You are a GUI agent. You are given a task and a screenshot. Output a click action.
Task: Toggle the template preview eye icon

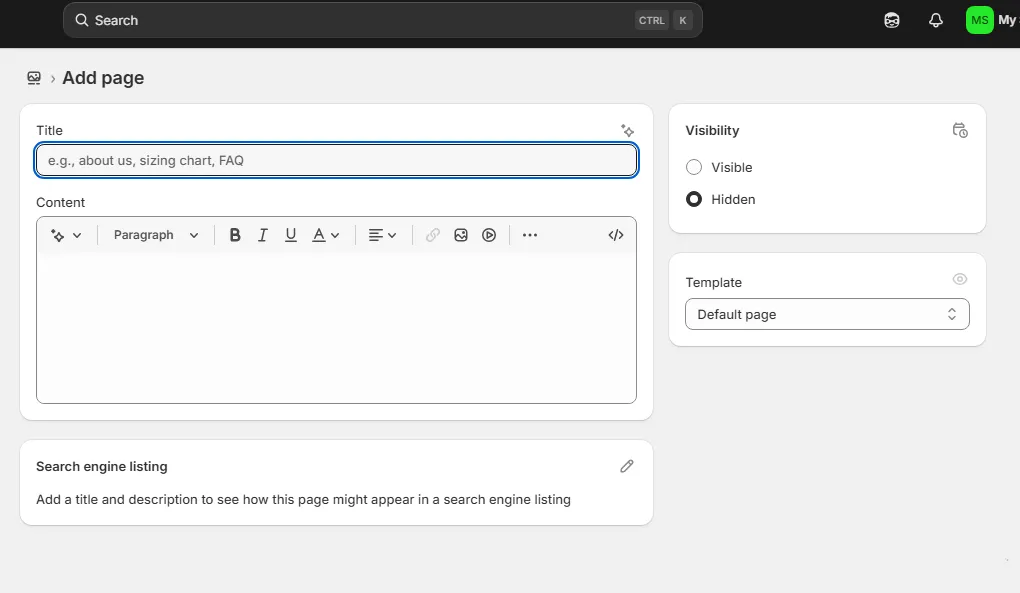[959, 279]
